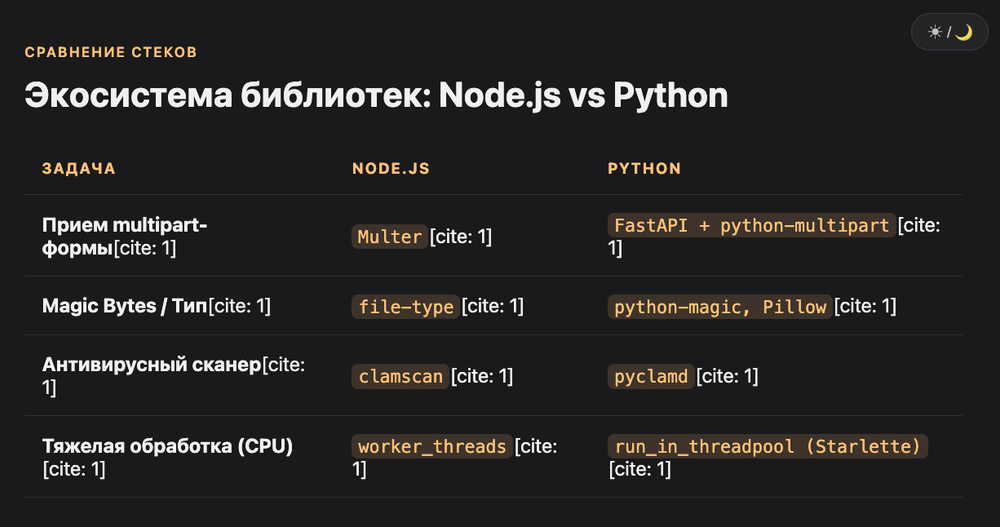Screen dimensions: 1000x527
Task: Click the FastAPI + python-multipart tag
Action: tap(751, 225)
